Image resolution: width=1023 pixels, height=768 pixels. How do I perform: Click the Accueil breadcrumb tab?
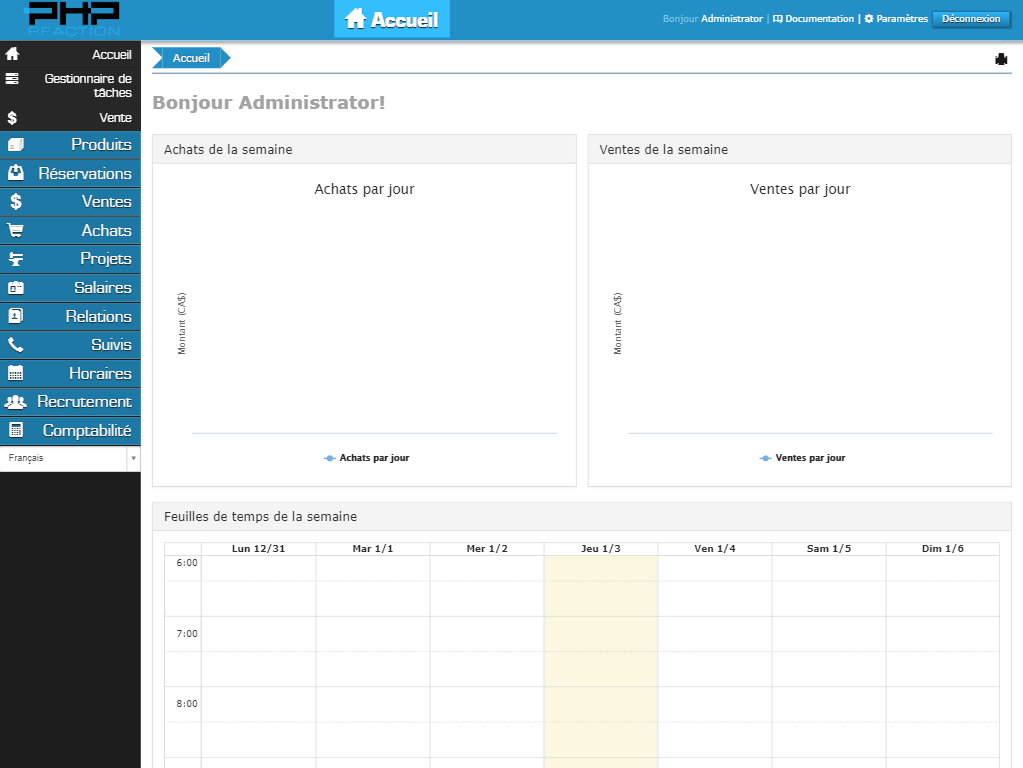[191, 58]
